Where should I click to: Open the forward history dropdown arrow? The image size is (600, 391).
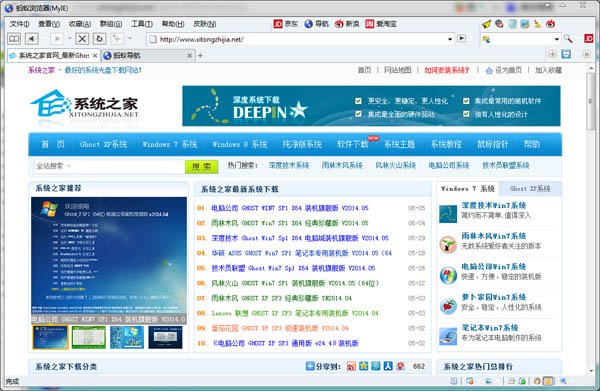(x=69, y=39)
